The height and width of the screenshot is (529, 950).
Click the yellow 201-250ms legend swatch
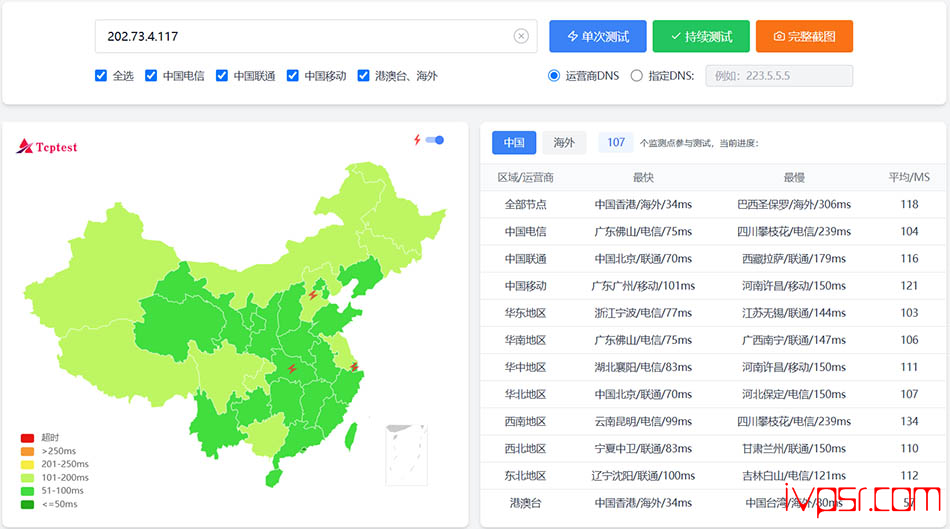(x=27, y=464)
